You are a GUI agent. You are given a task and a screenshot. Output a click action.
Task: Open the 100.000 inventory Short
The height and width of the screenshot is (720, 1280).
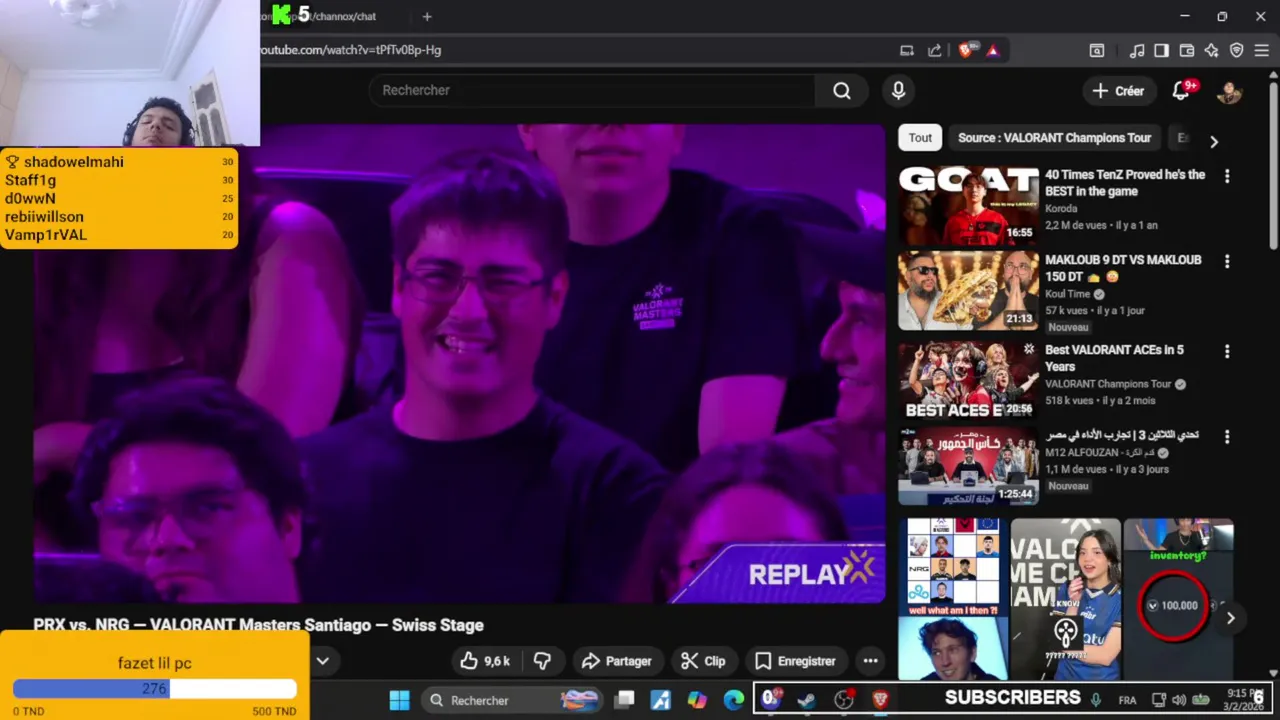click(1178, 600)
